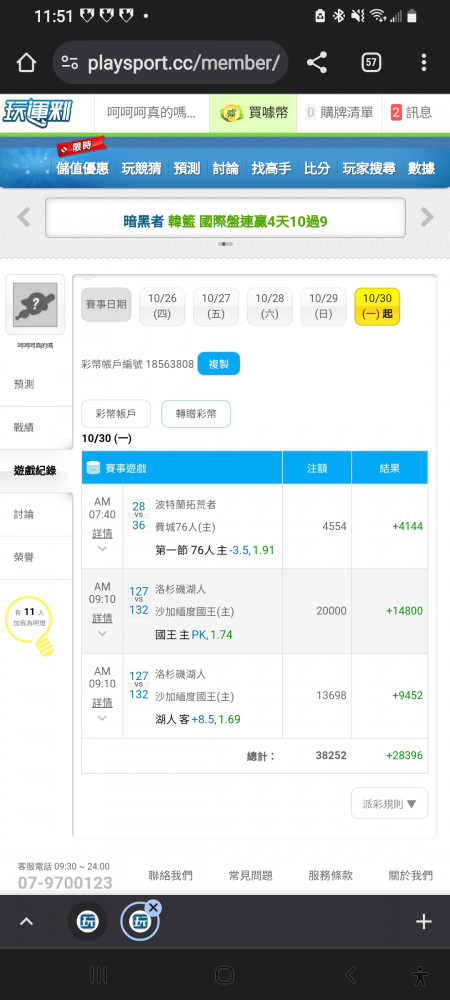Image resolution: width=450 pixels, height=1000 pixels.
Task: Expand the bottom tab bar chevron
Action: click(26, 922)
